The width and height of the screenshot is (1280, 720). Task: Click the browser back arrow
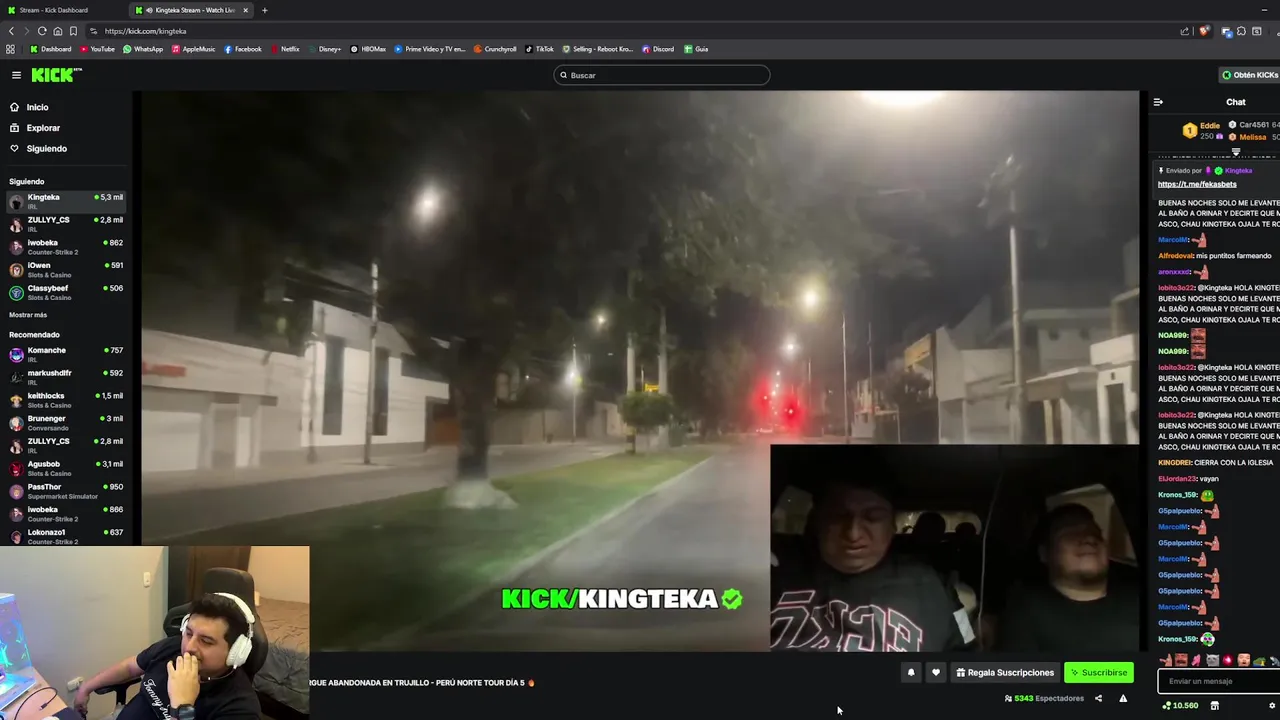[x=11, y=31]
